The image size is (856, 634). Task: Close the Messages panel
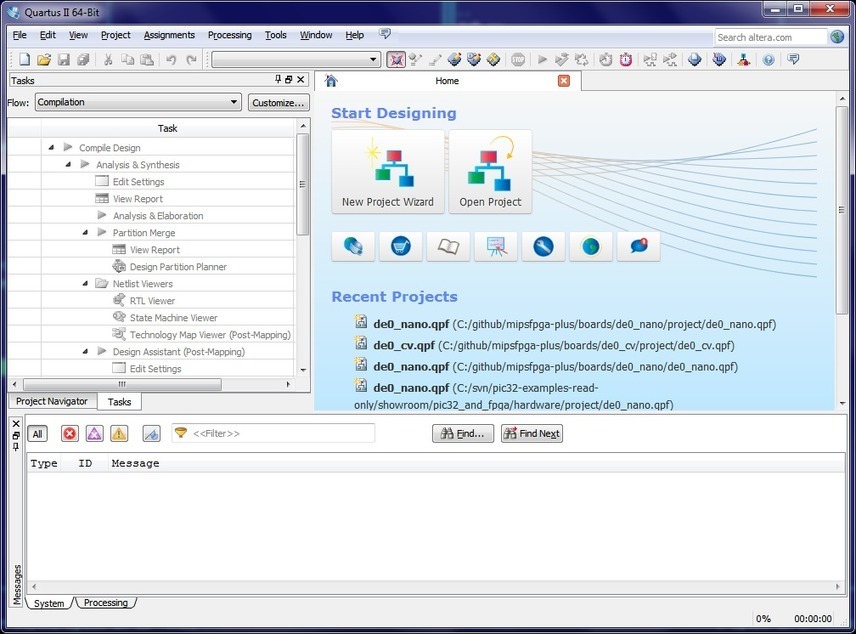16,423
